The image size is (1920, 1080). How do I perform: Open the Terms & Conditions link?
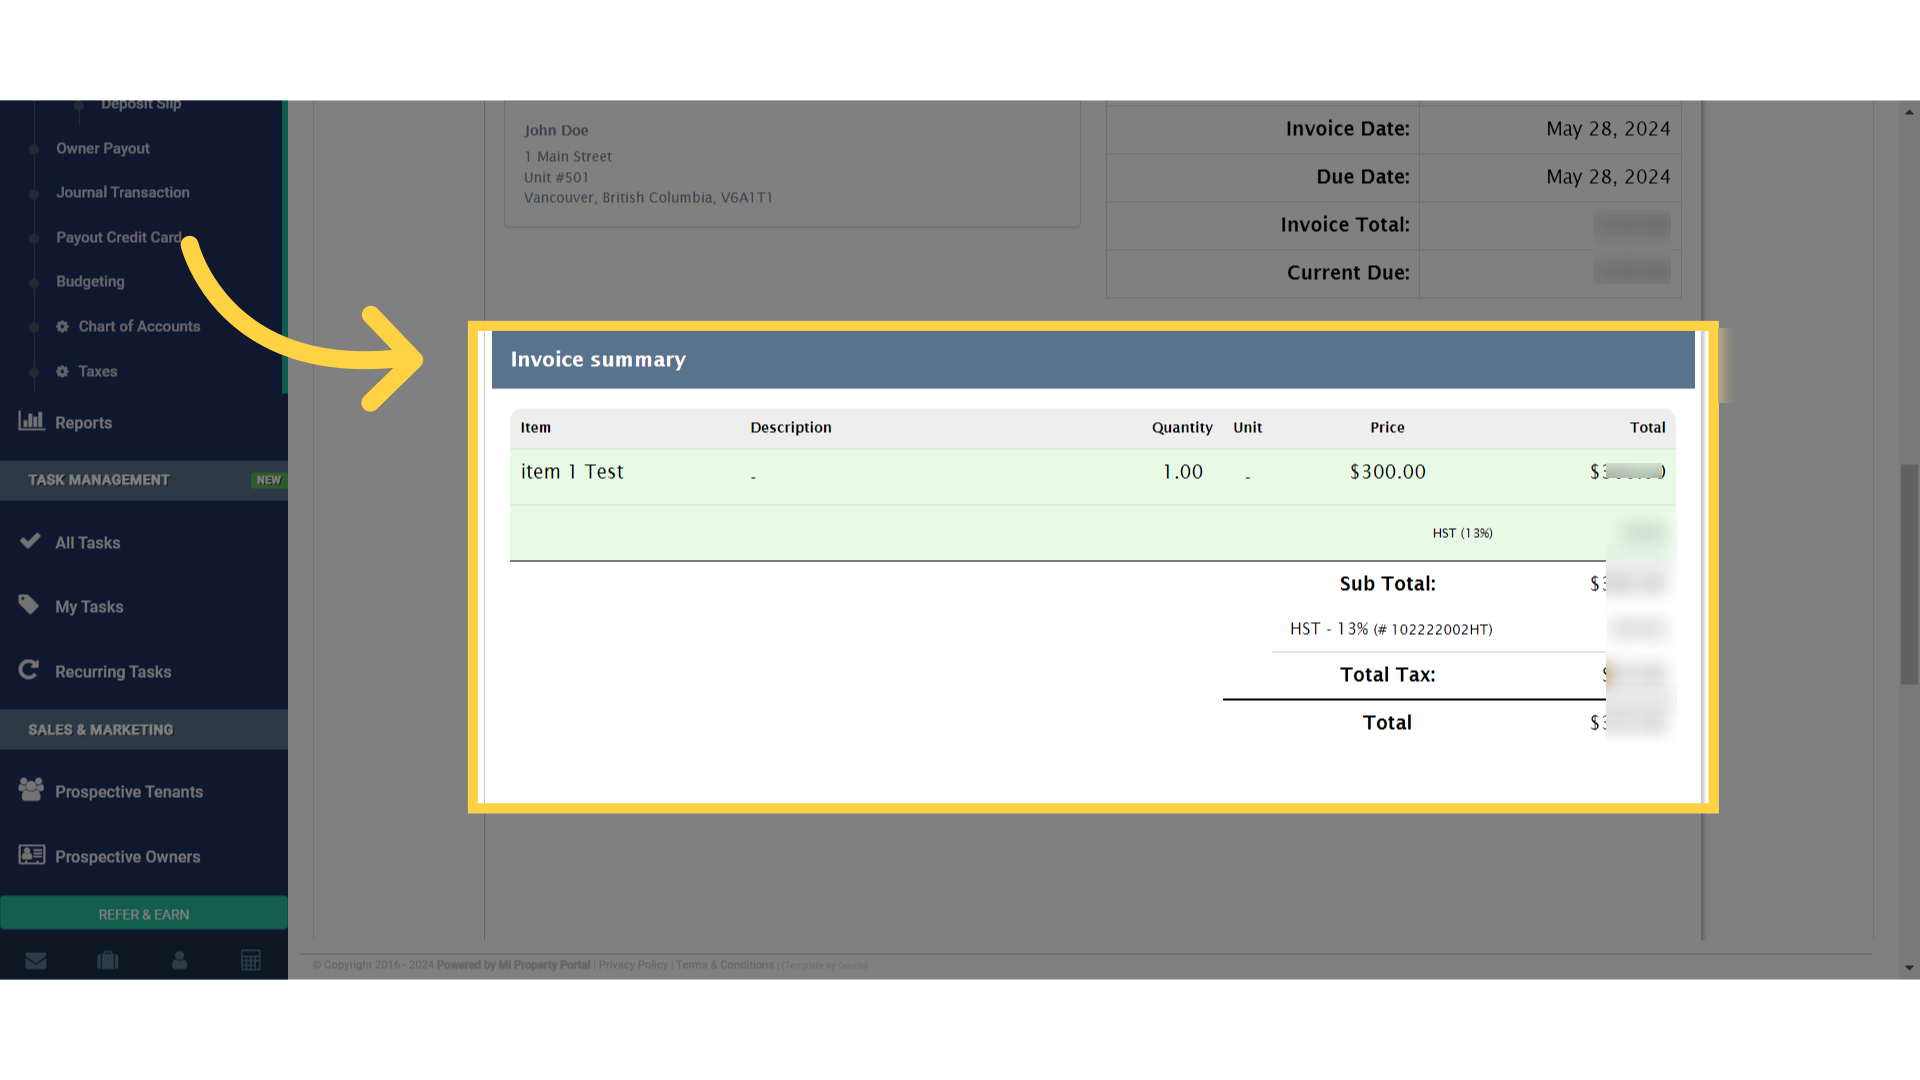click(x=724, y=964)
